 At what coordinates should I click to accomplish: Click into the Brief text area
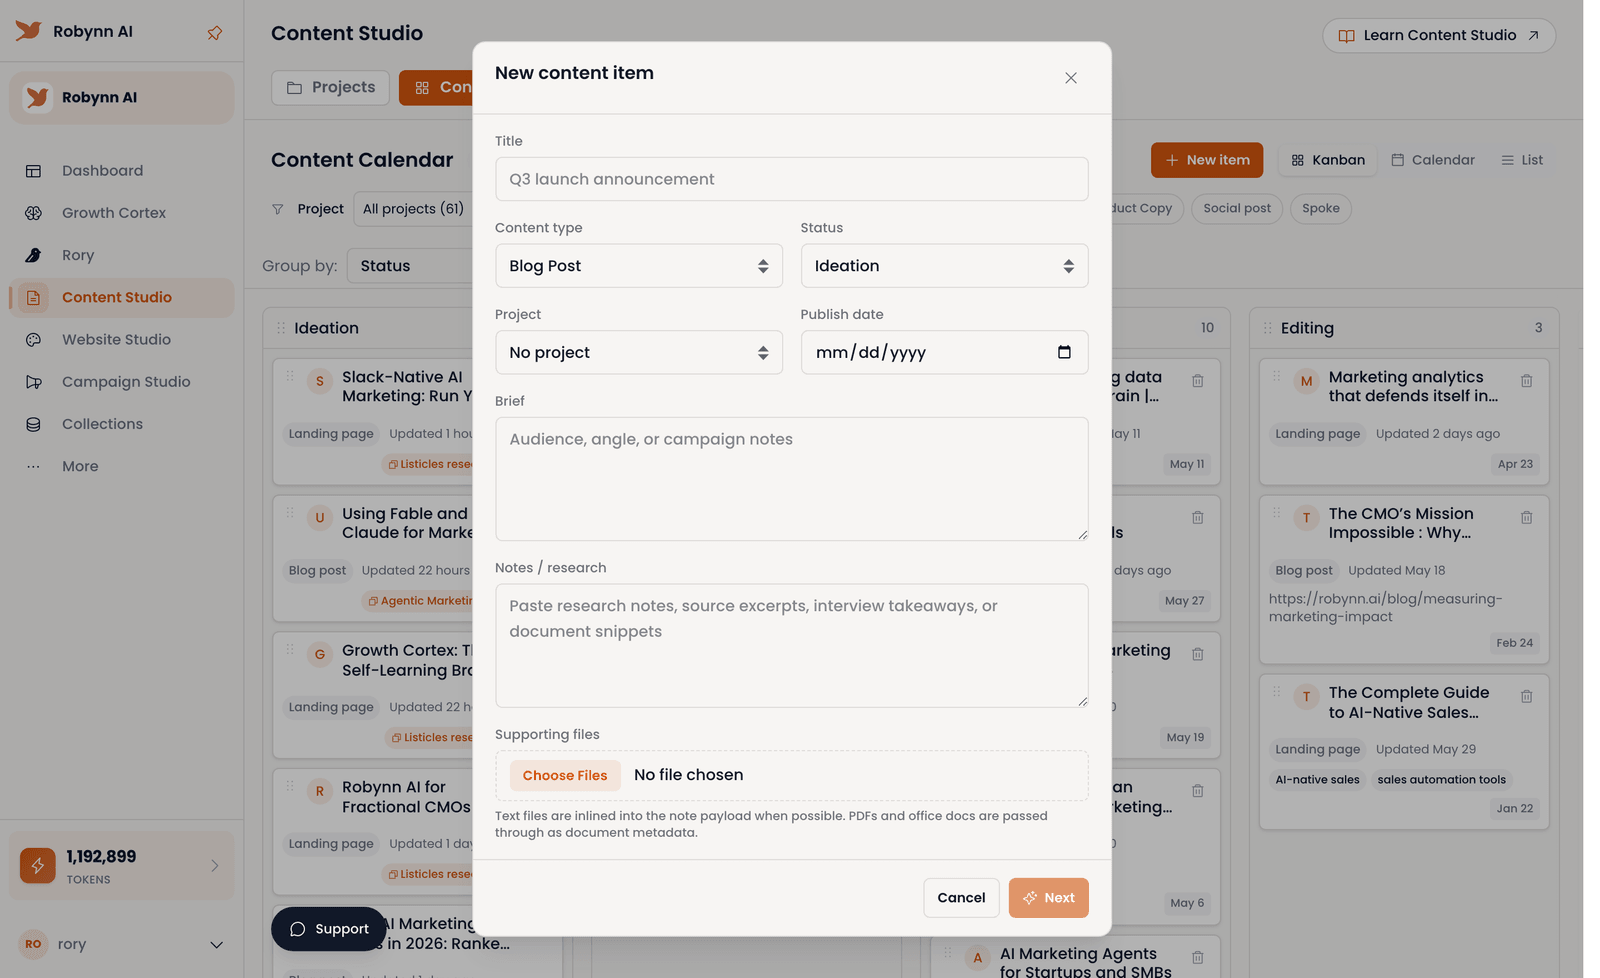click(x=791, y=479)
